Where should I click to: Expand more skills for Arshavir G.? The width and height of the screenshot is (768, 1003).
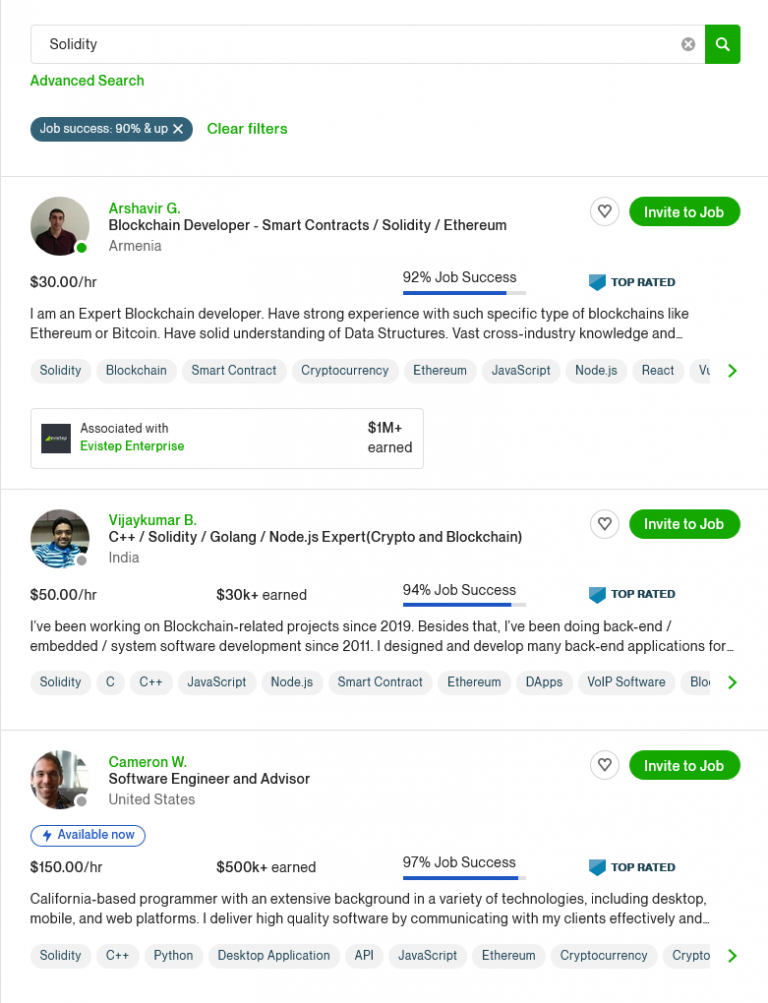tap(732, 371)
